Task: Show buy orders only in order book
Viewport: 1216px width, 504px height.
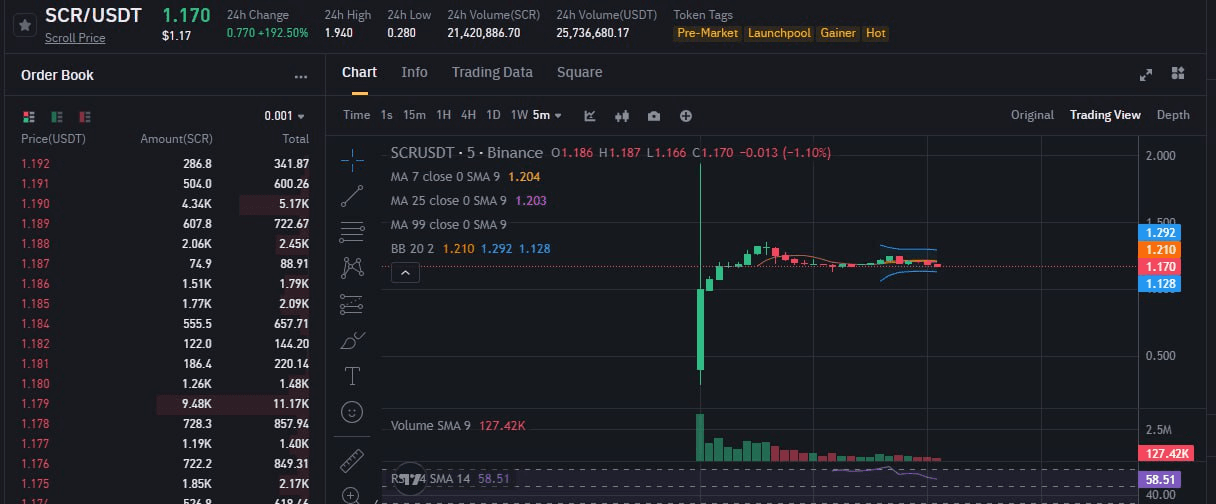Action: [x=57, y=116]
